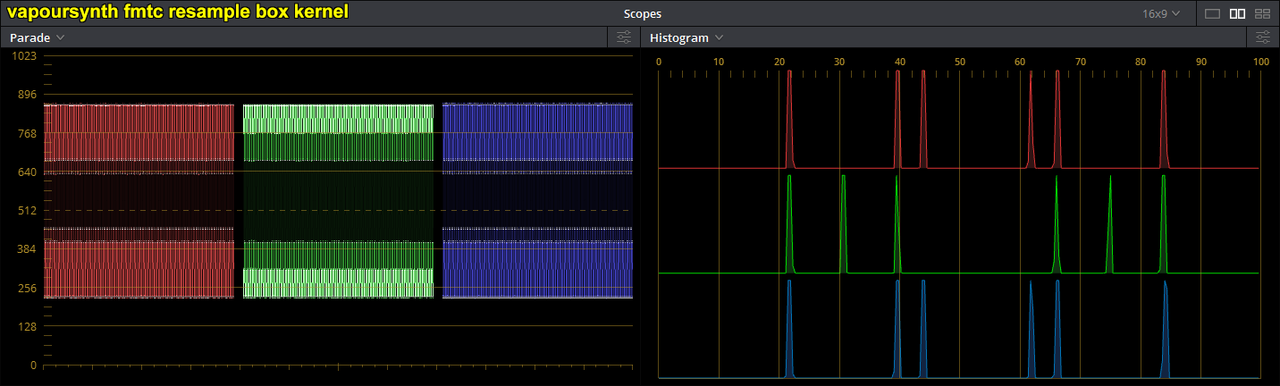The image size is (1280, 386).
Task: Click the 512 label on Parade axis
Action: [x=27, y=211]
